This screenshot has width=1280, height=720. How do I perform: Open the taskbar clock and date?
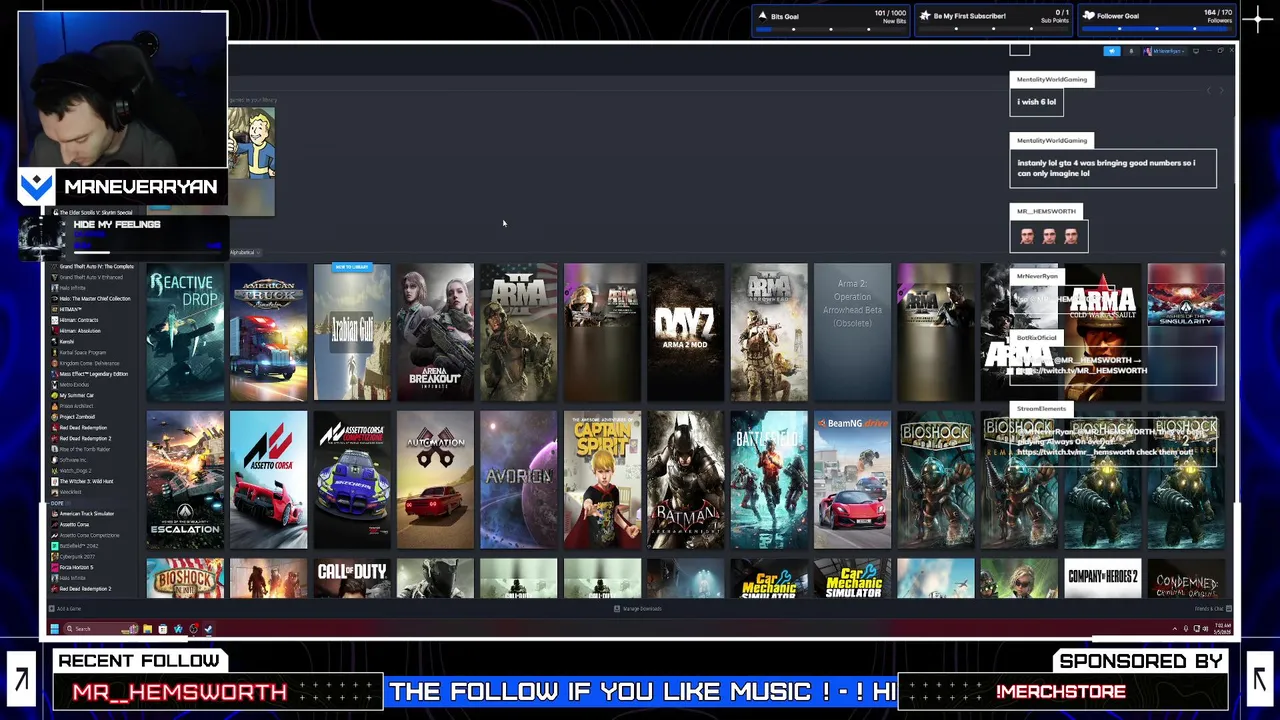pos(1223,629)
